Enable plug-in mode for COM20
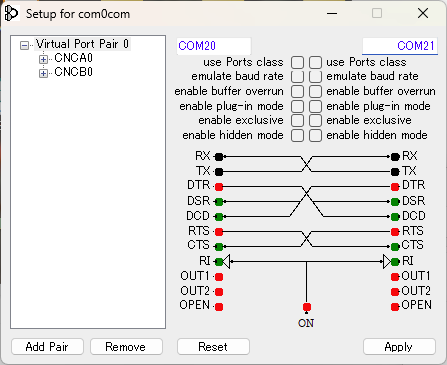 tap(297, 106)
